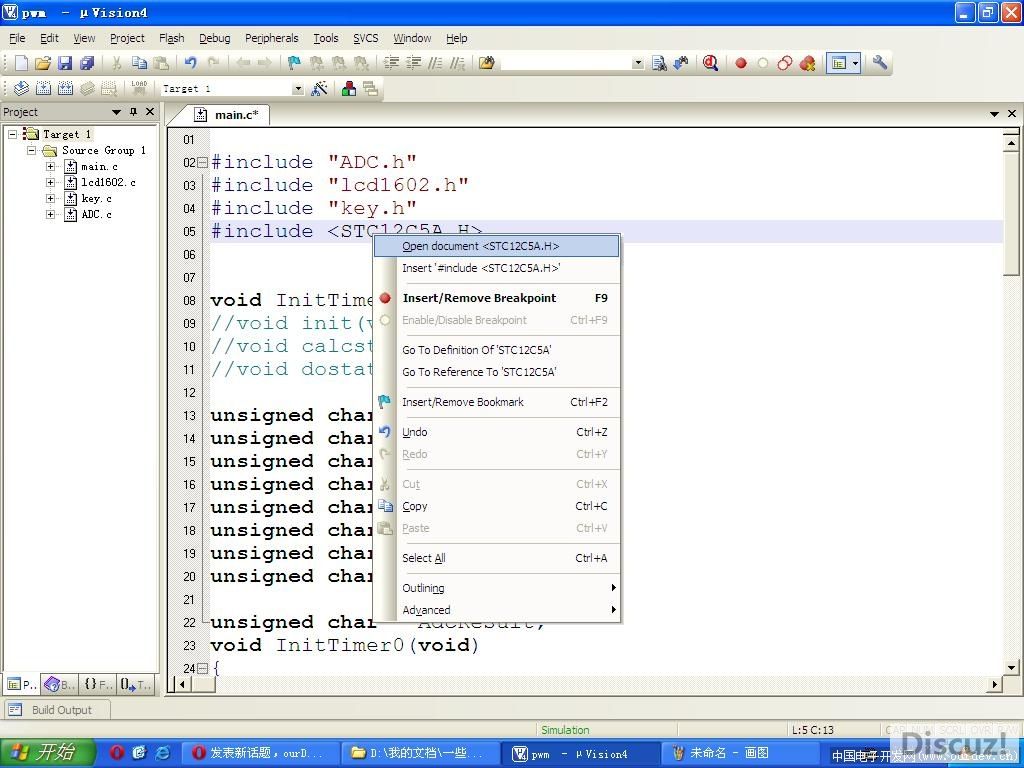Click the Windows Start button
This screenshot has height=768, width=1024.
pos(47,752)
